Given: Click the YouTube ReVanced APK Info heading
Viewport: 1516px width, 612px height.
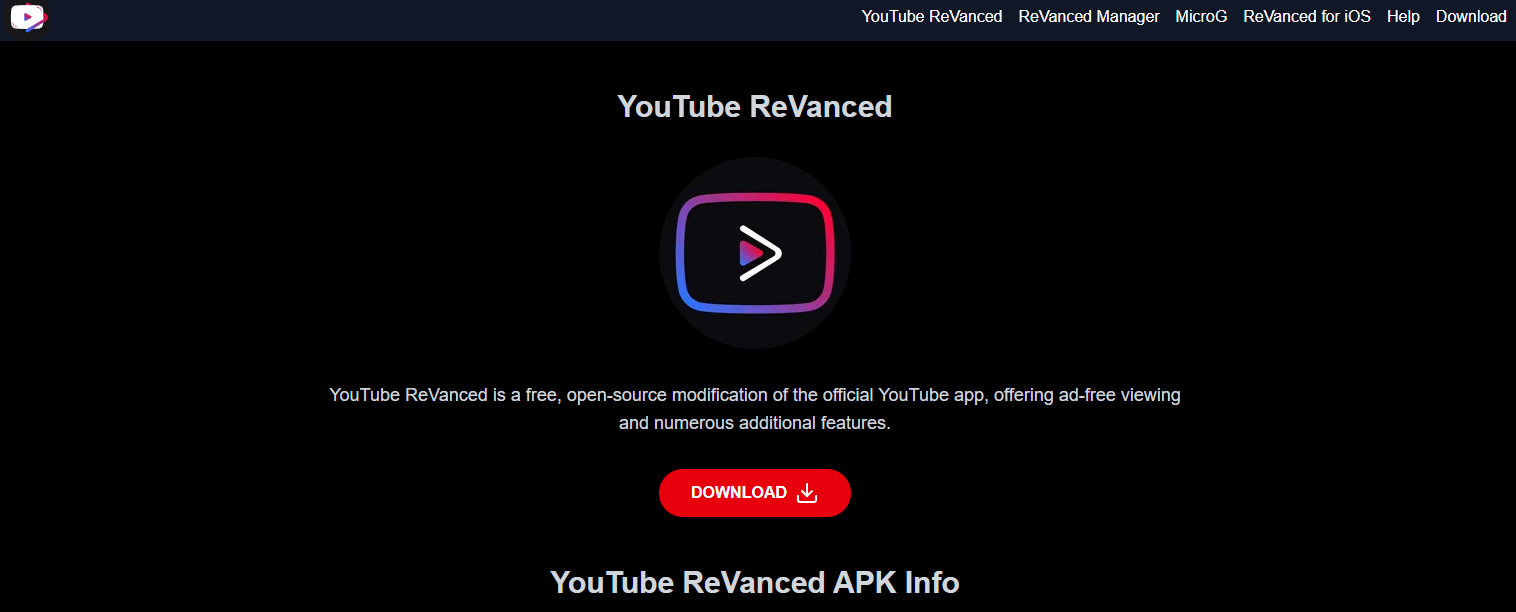Looking at the screenshot, I should pos(755,582).
